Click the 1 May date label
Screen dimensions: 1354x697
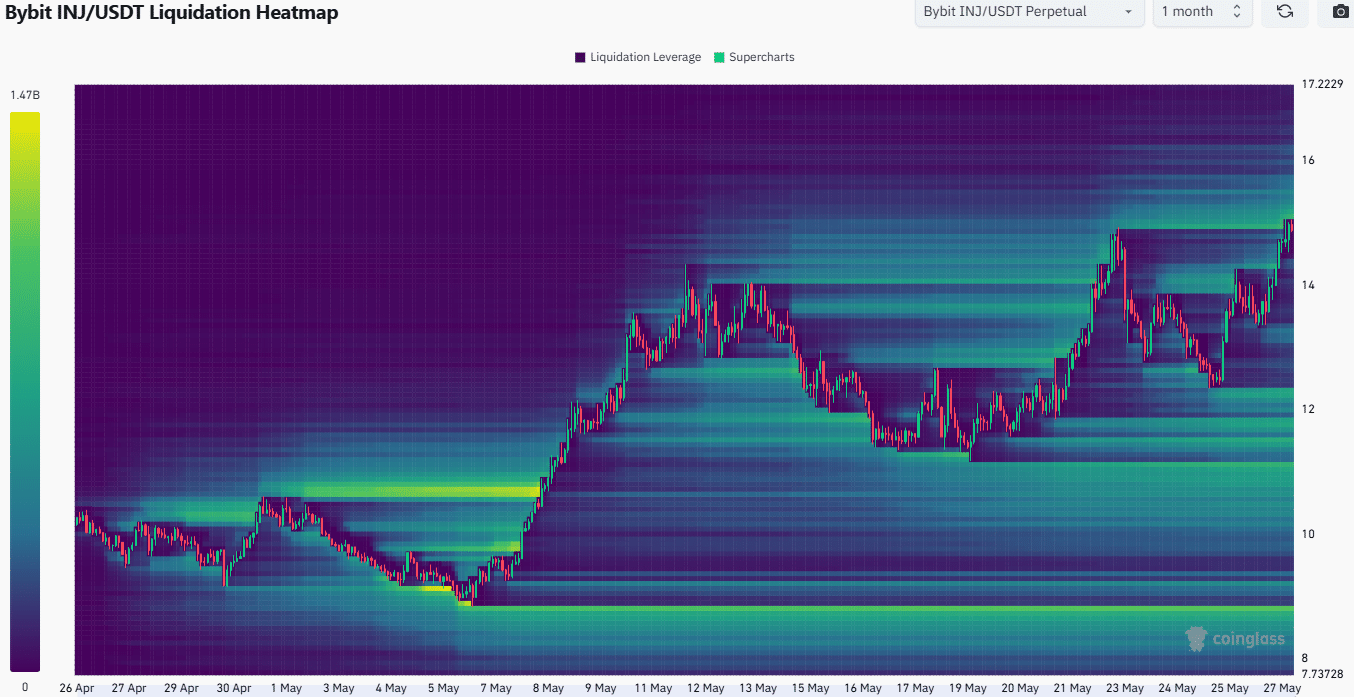286,688
